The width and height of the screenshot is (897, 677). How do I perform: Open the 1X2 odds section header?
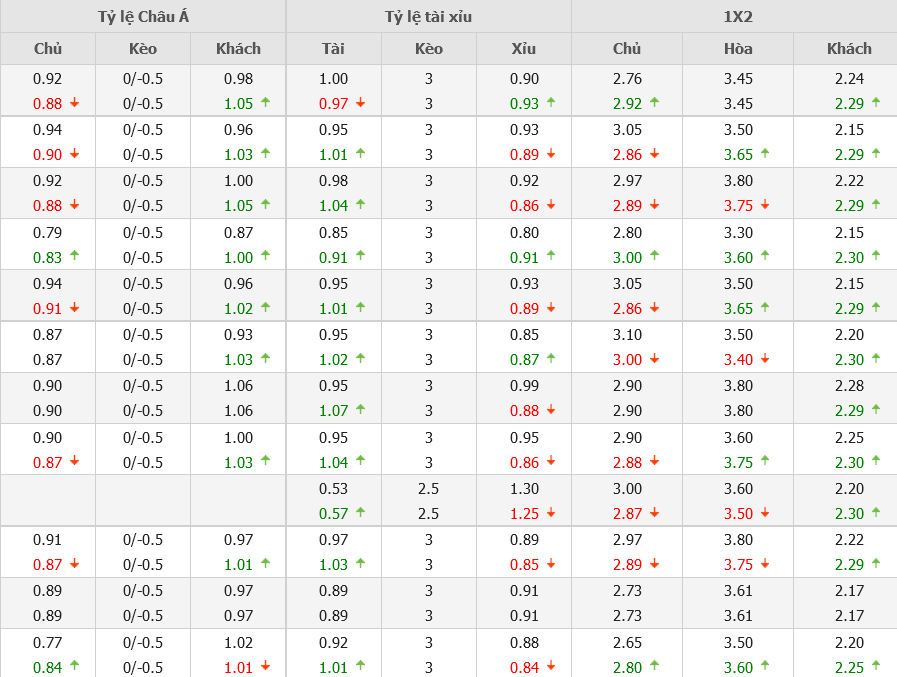coord(733,16)
